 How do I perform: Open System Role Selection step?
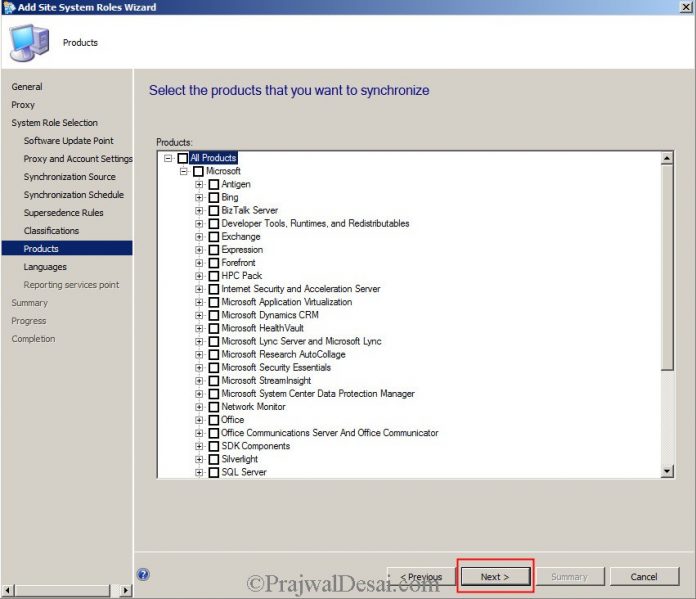pos(55,123)
